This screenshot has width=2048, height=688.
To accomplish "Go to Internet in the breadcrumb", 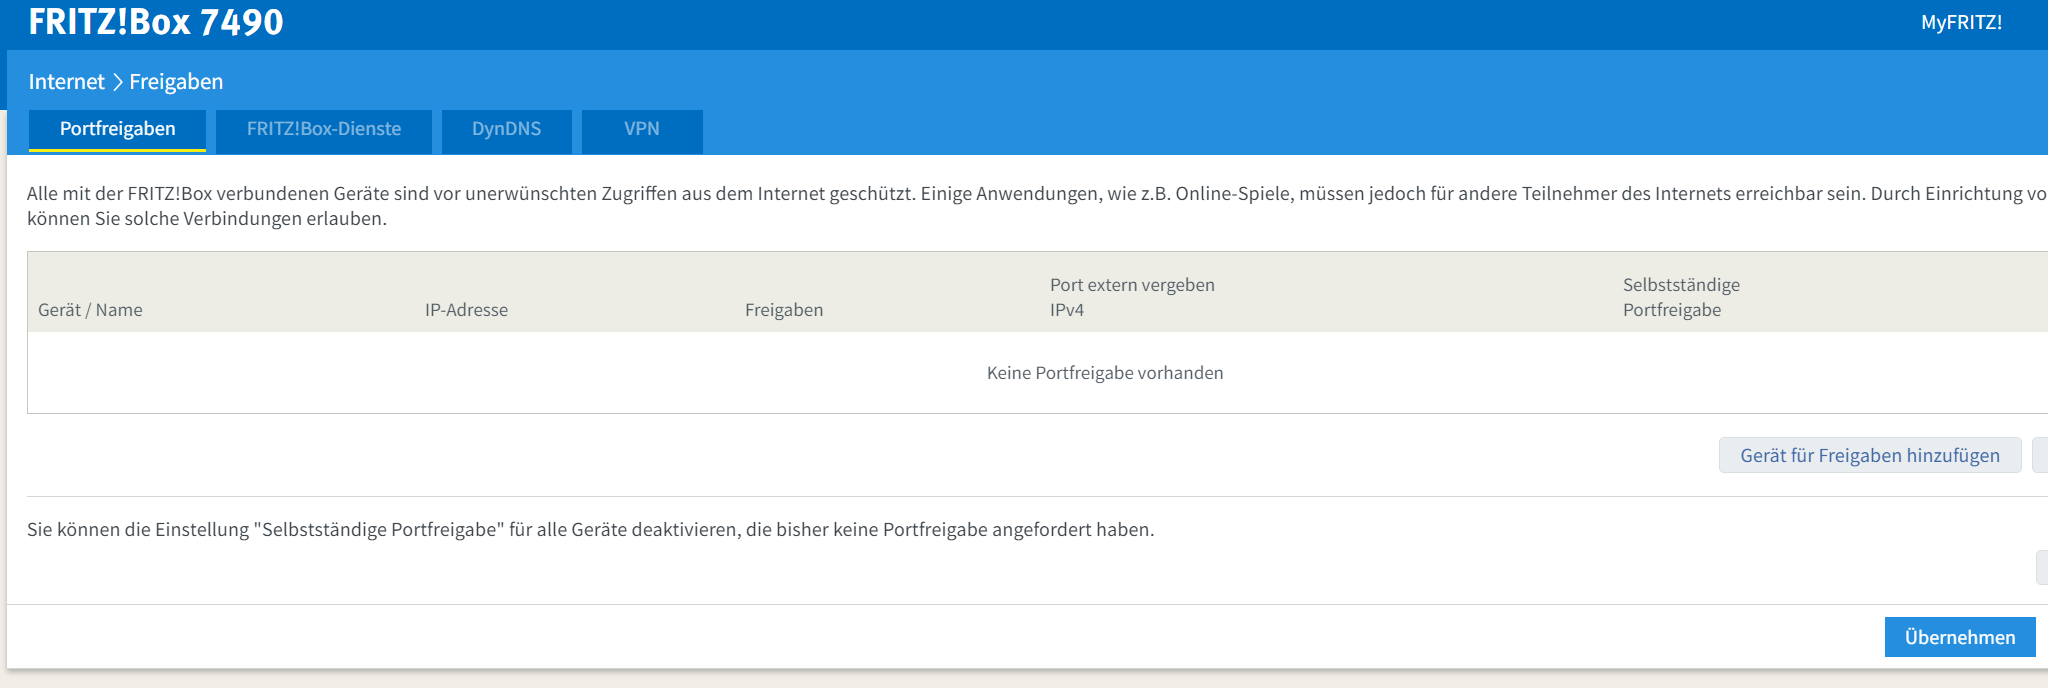I will (66, 82).
